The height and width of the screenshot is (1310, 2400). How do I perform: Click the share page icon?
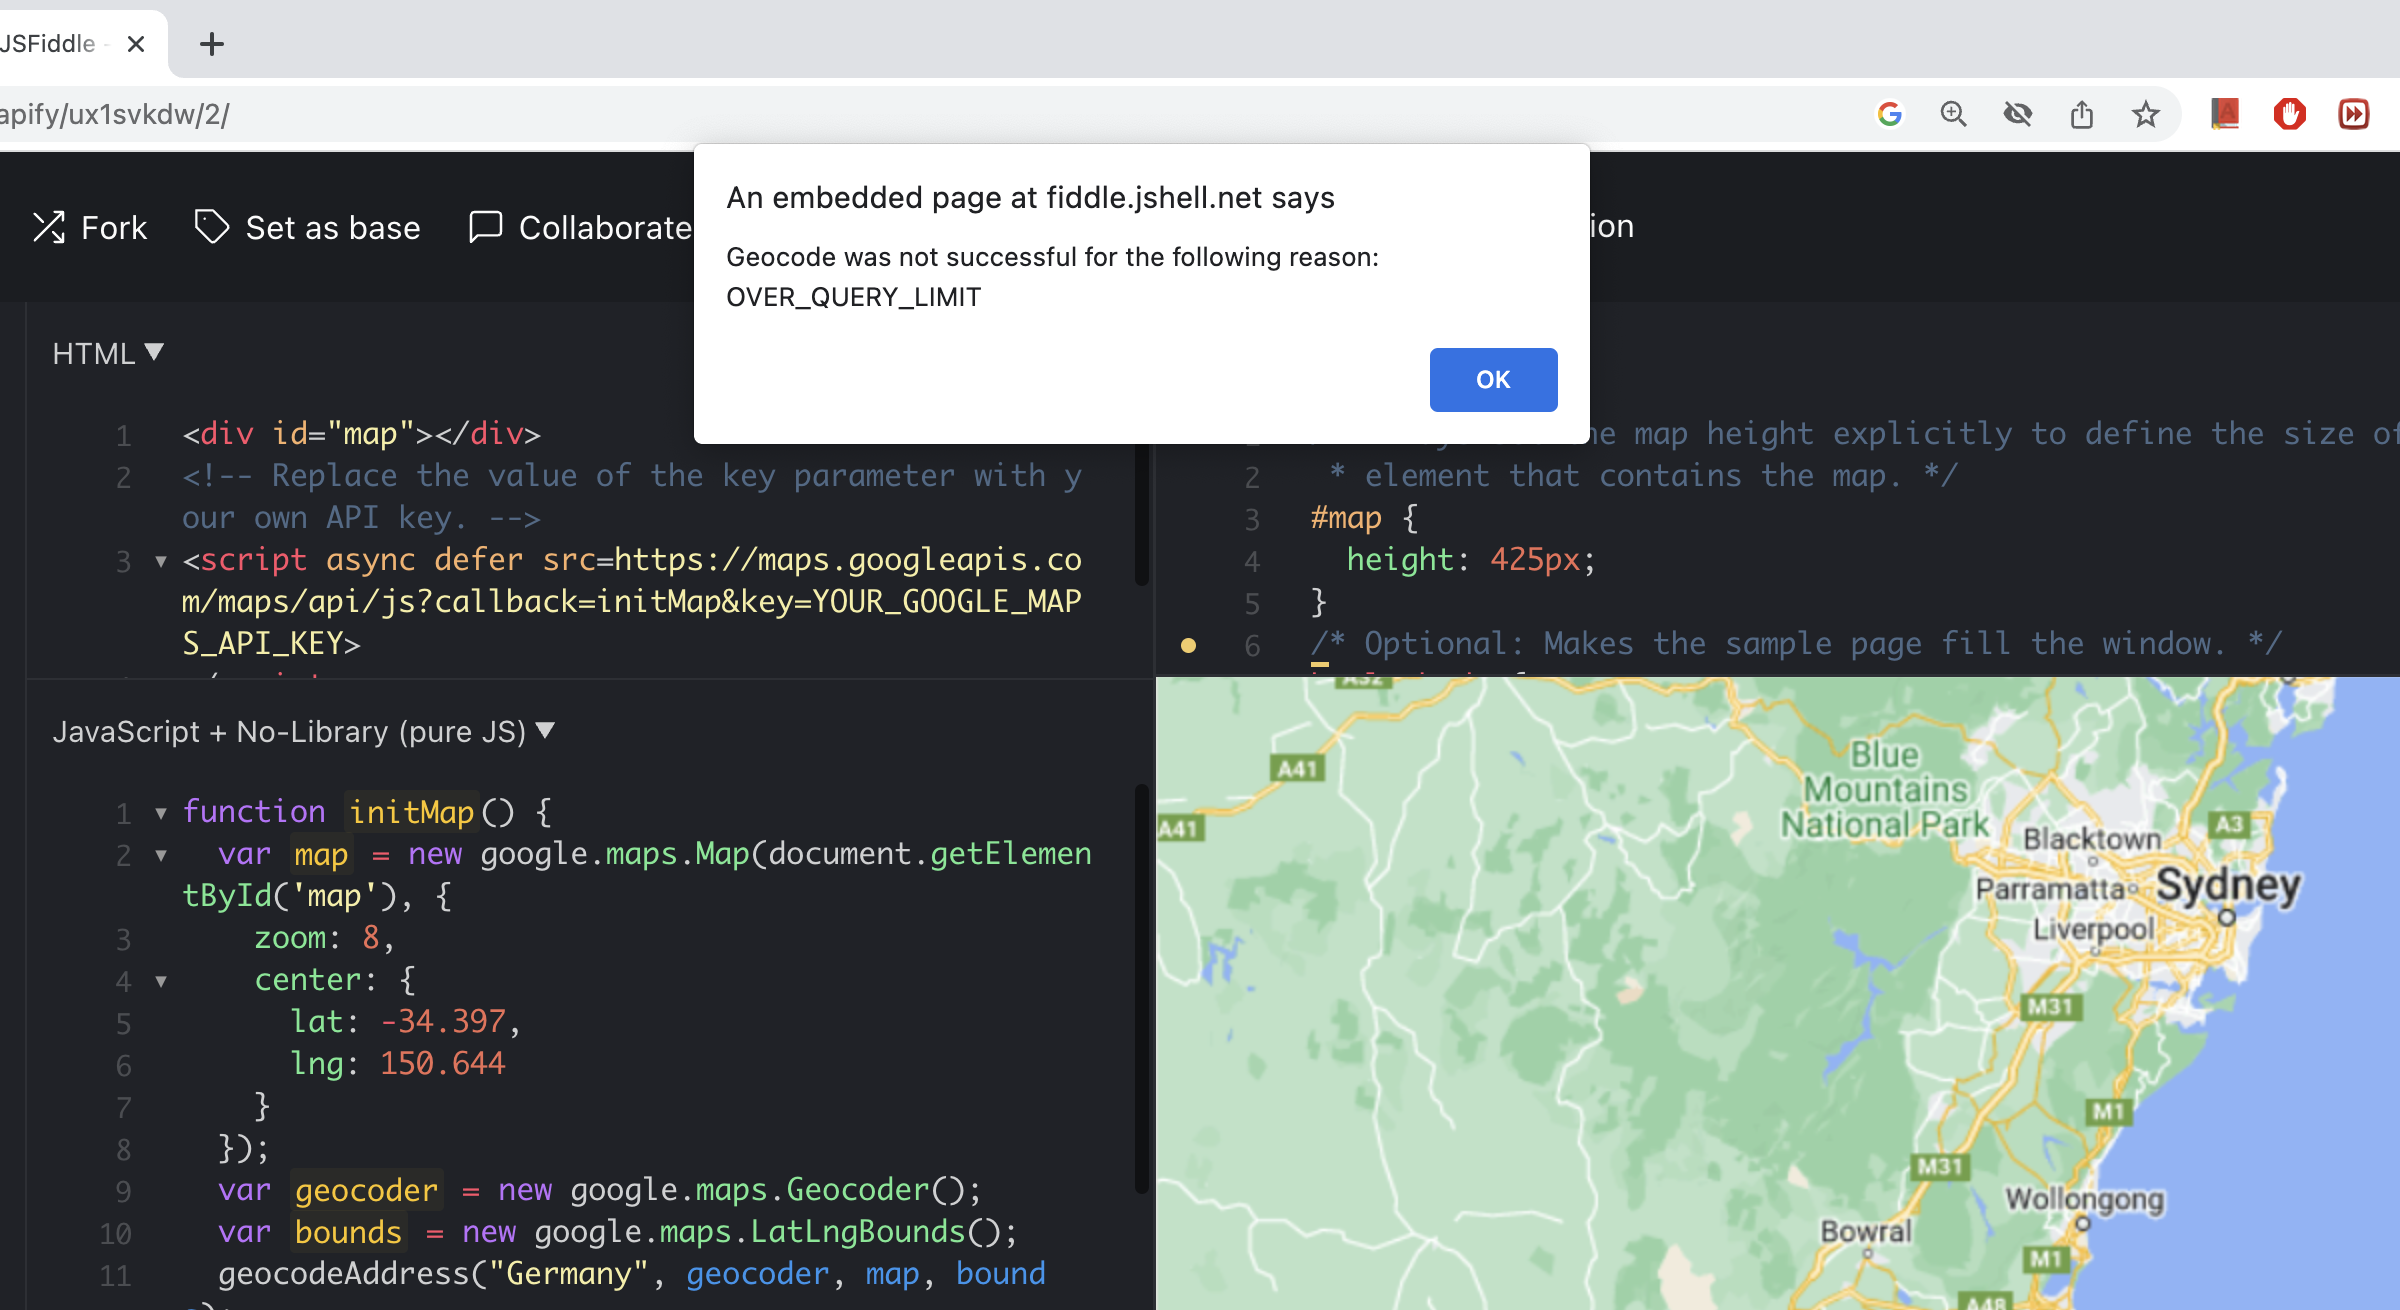(x=2081, y=114)
